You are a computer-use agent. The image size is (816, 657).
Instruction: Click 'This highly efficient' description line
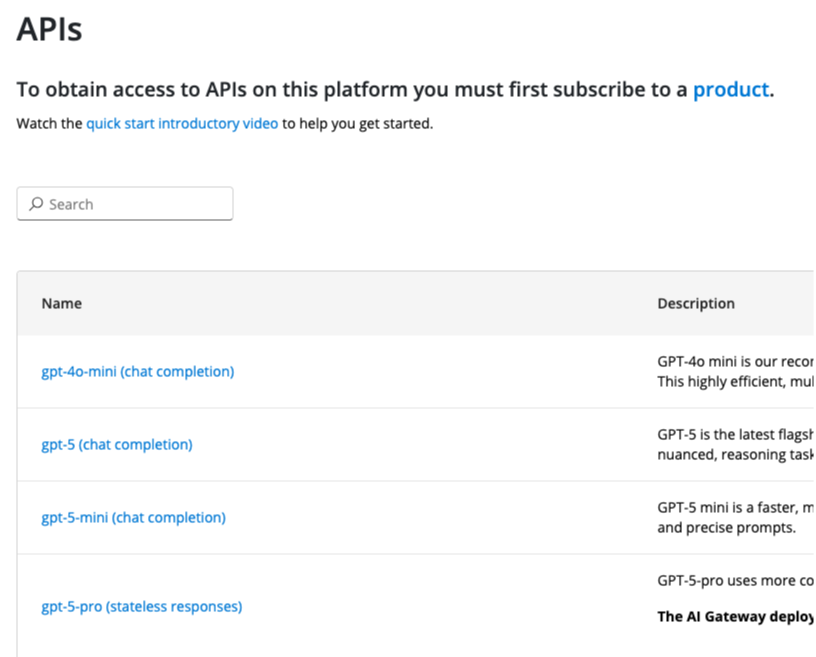click(735, 381)
